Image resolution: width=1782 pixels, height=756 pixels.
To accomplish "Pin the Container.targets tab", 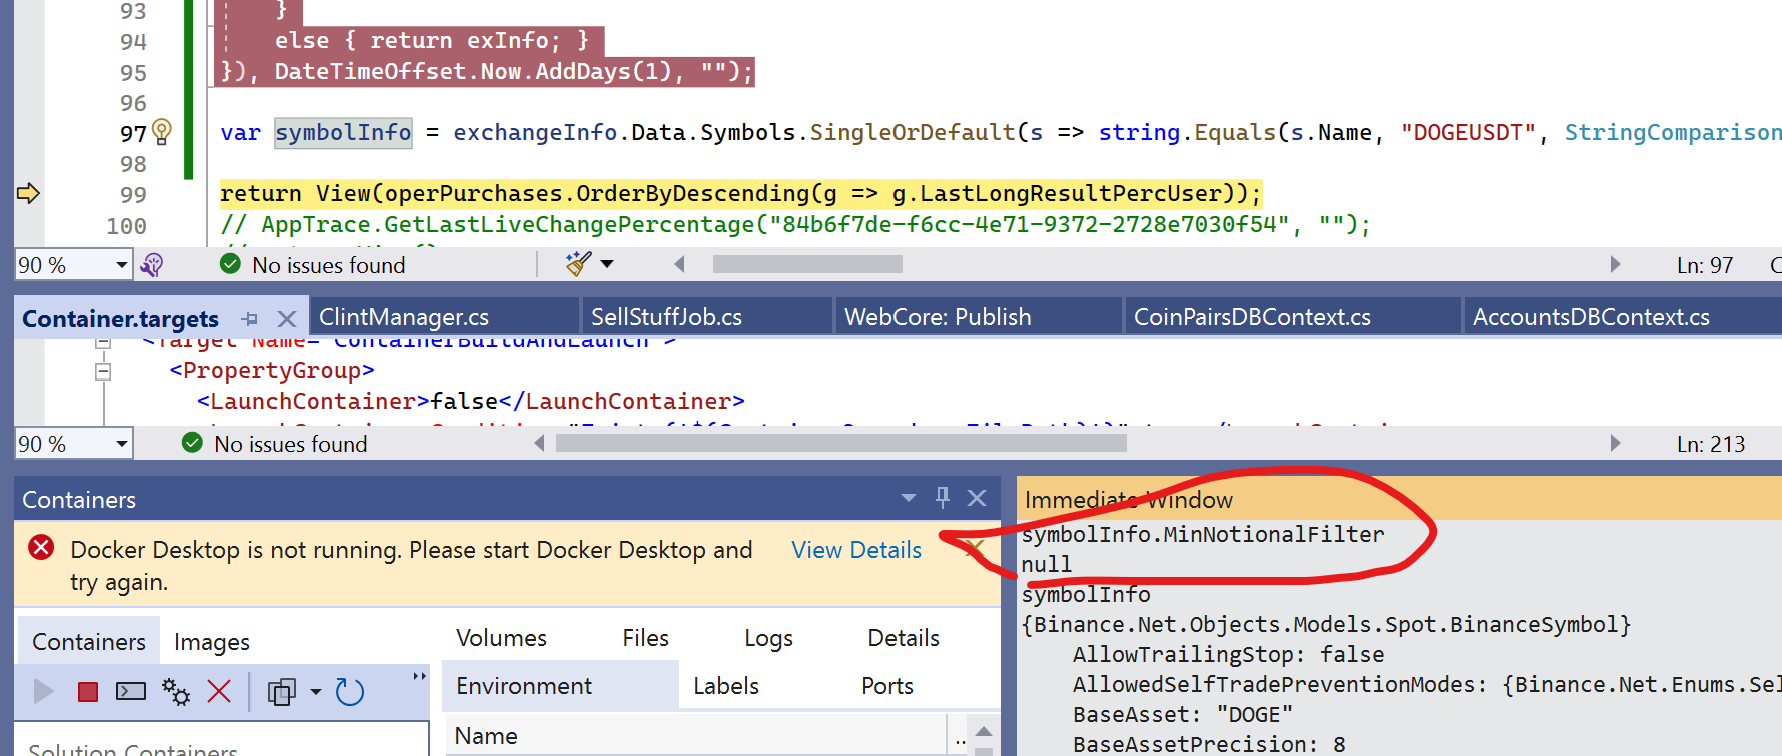I will (250, 319).
